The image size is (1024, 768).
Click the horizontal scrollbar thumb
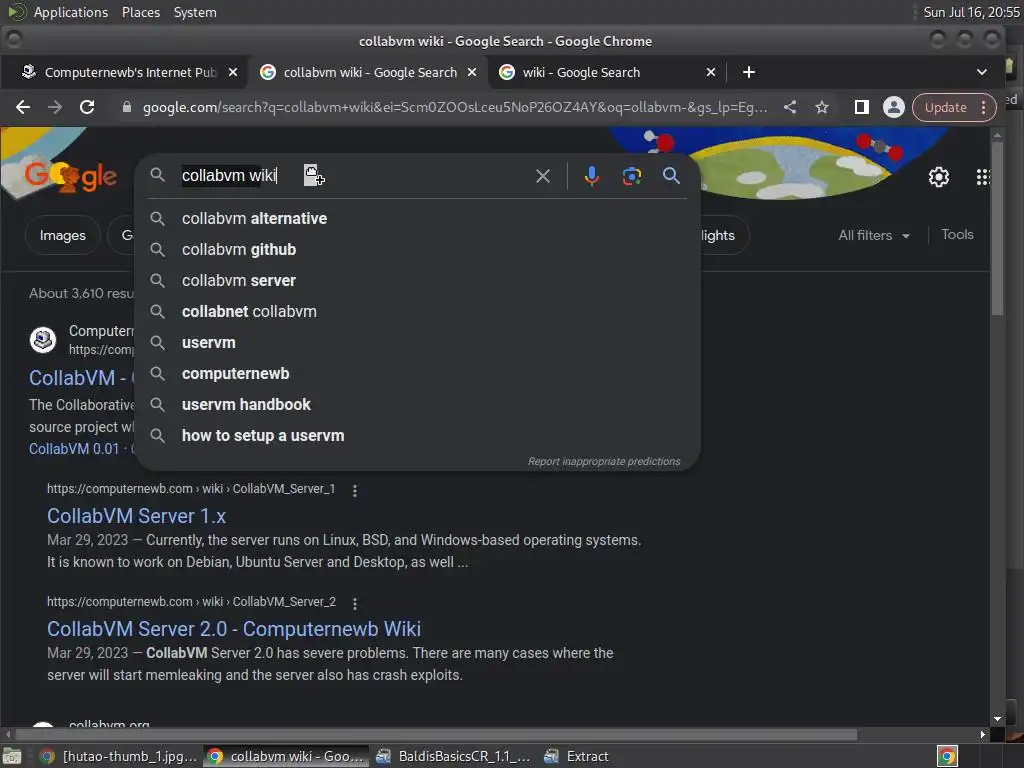pyautogui.click(x=436, y=735)
